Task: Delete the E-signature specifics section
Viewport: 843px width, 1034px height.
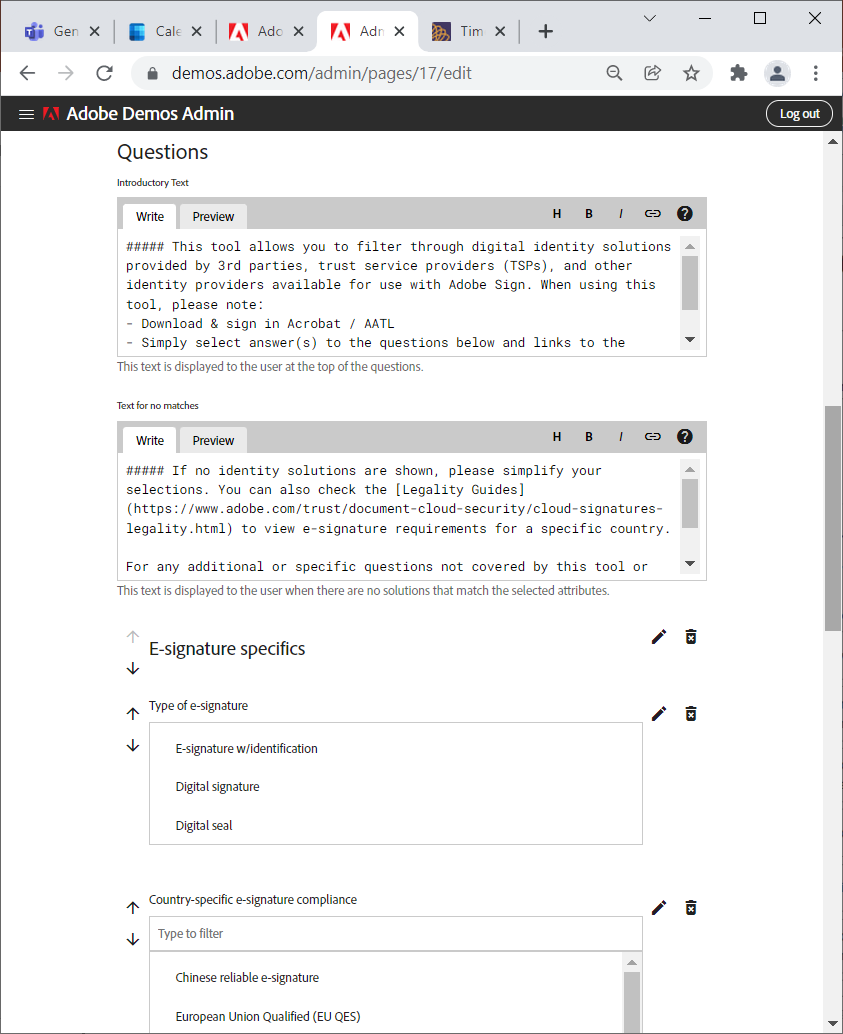Action: coord(691,637)
